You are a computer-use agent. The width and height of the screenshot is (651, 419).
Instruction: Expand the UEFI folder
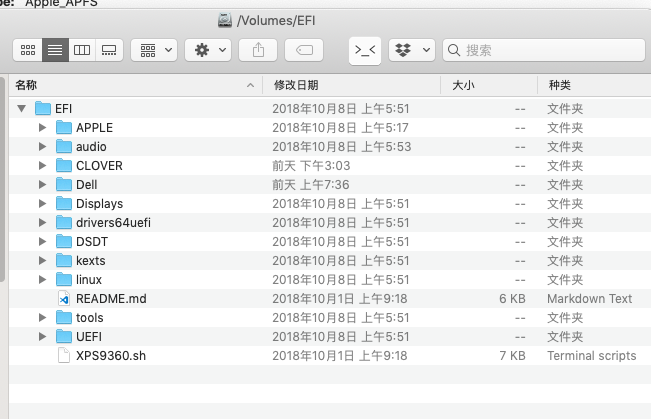point(42,337)
